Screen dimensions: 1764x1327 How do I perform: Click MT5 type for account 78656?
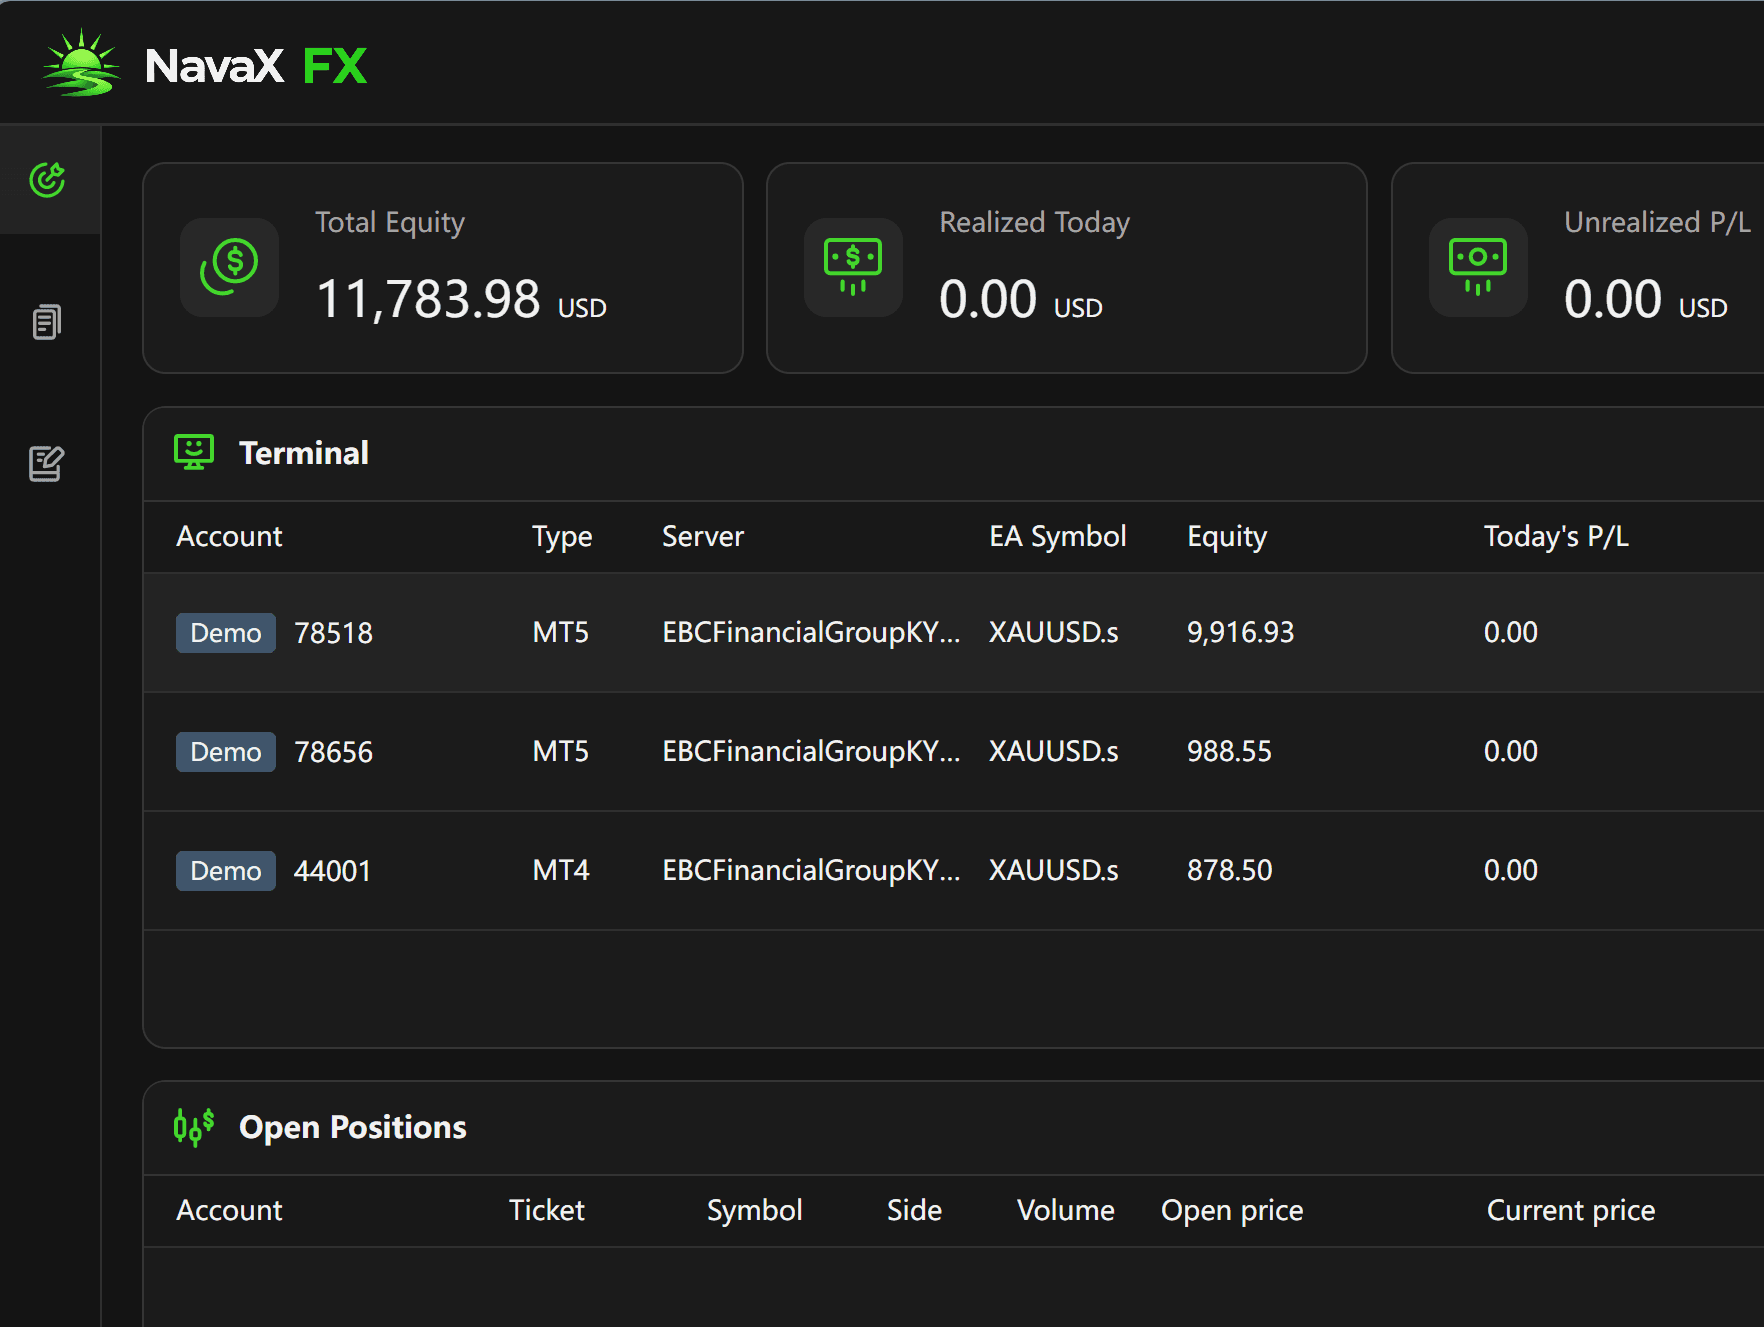561,751
